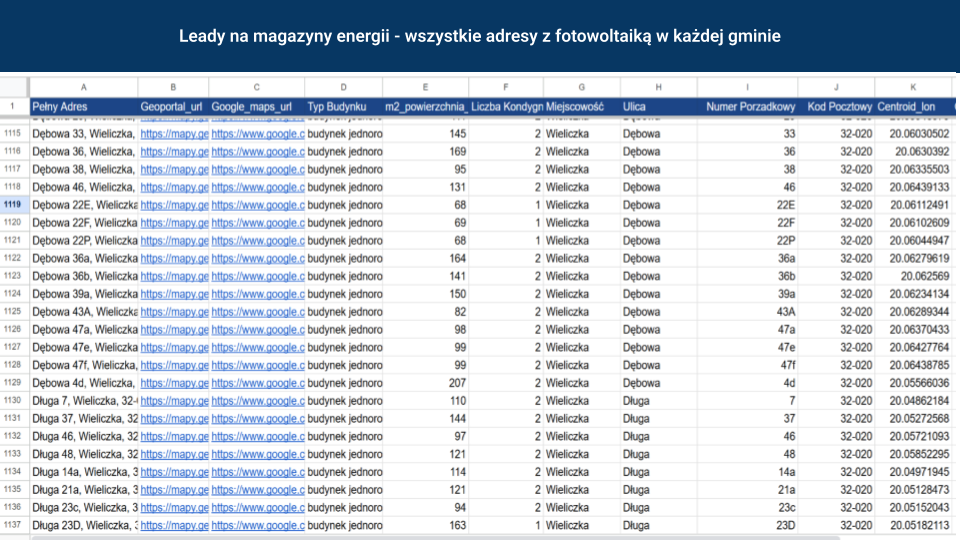960x540 pixels.
Task: Open the Geoportal link for Dębowa 22E
Action: pos(174,204)
